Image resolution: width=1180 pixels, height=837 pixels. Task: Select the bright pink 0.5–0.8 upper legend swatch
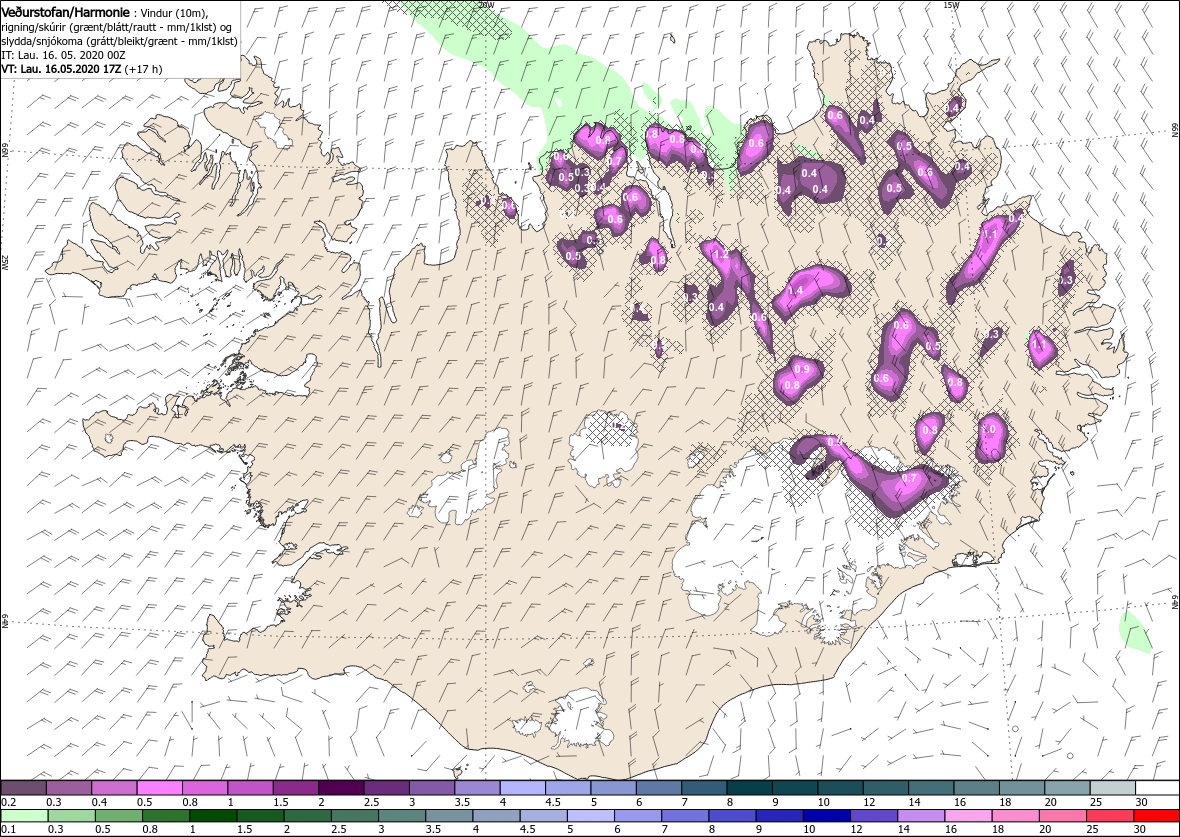160,788
